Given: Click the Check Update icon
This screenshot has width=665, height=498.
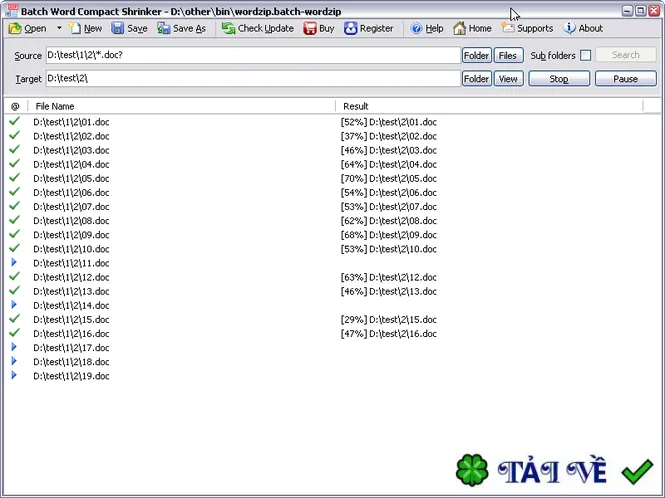Looking at the screenshot, I should pyautogui.click(x=228, y=28).
